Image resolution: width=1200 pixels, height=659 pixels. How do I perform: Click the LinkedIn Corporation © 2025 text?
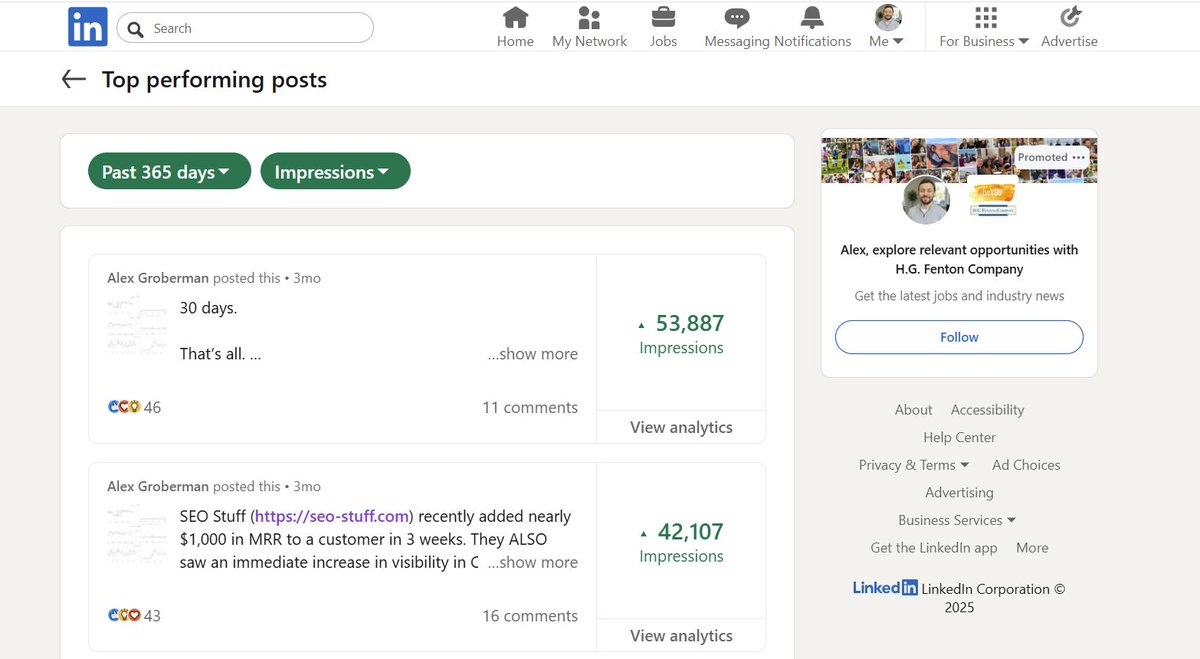[x=993, y=598]
